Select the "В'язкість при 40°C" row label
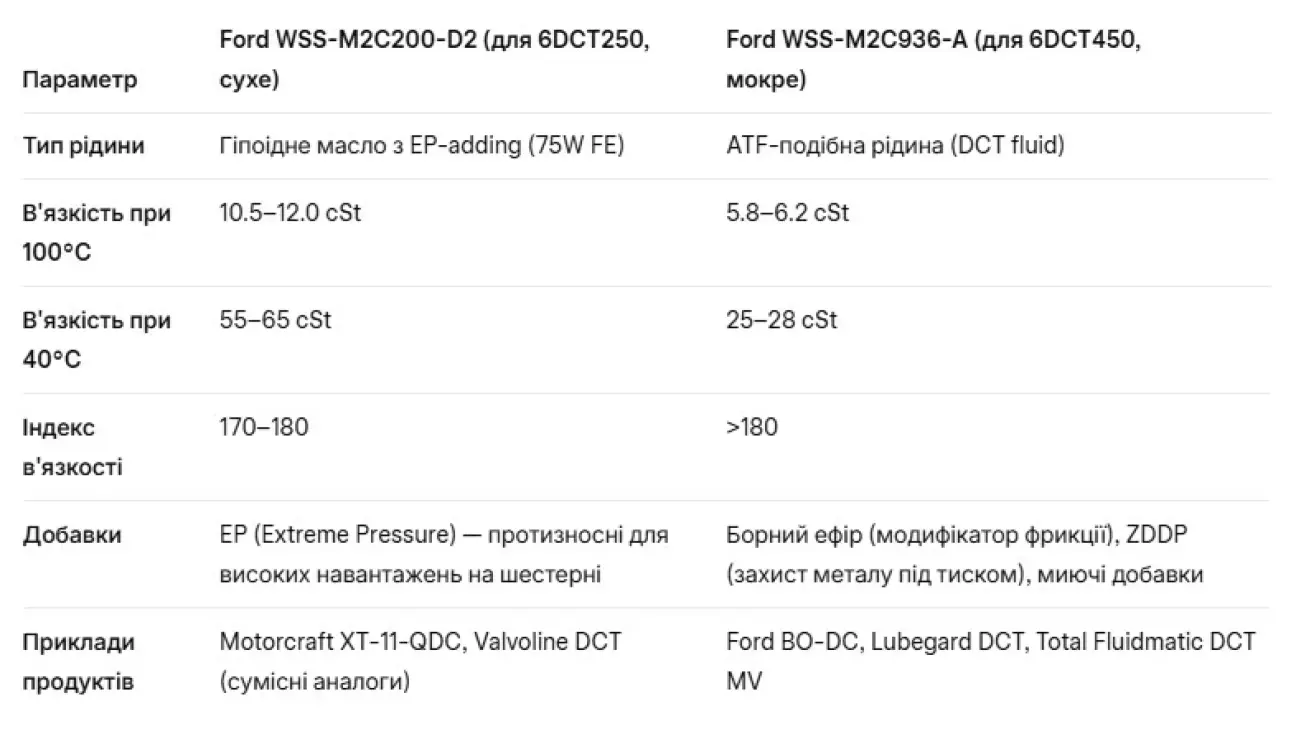The height and width of the screenshot is (744, 1296). coord(96,340)
